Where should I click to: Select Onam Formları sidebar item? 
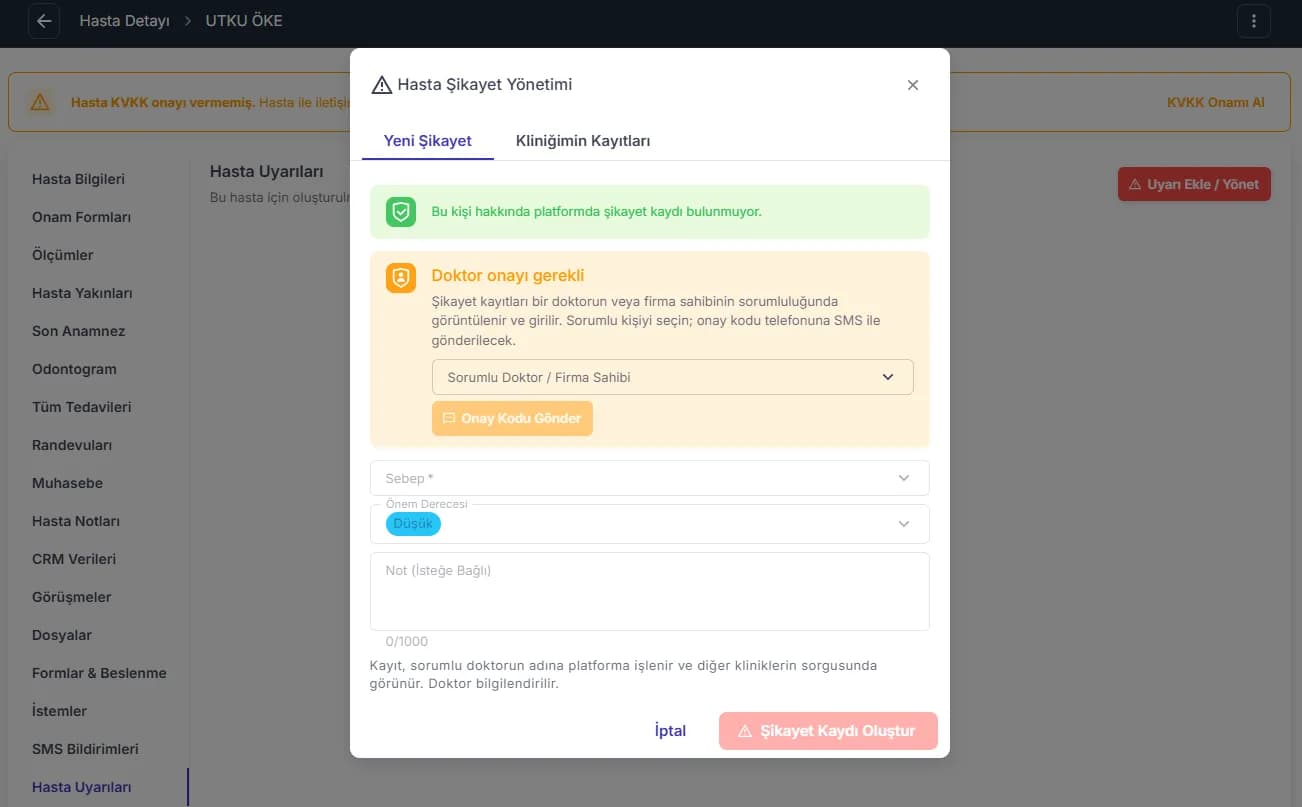pos(82,217)
